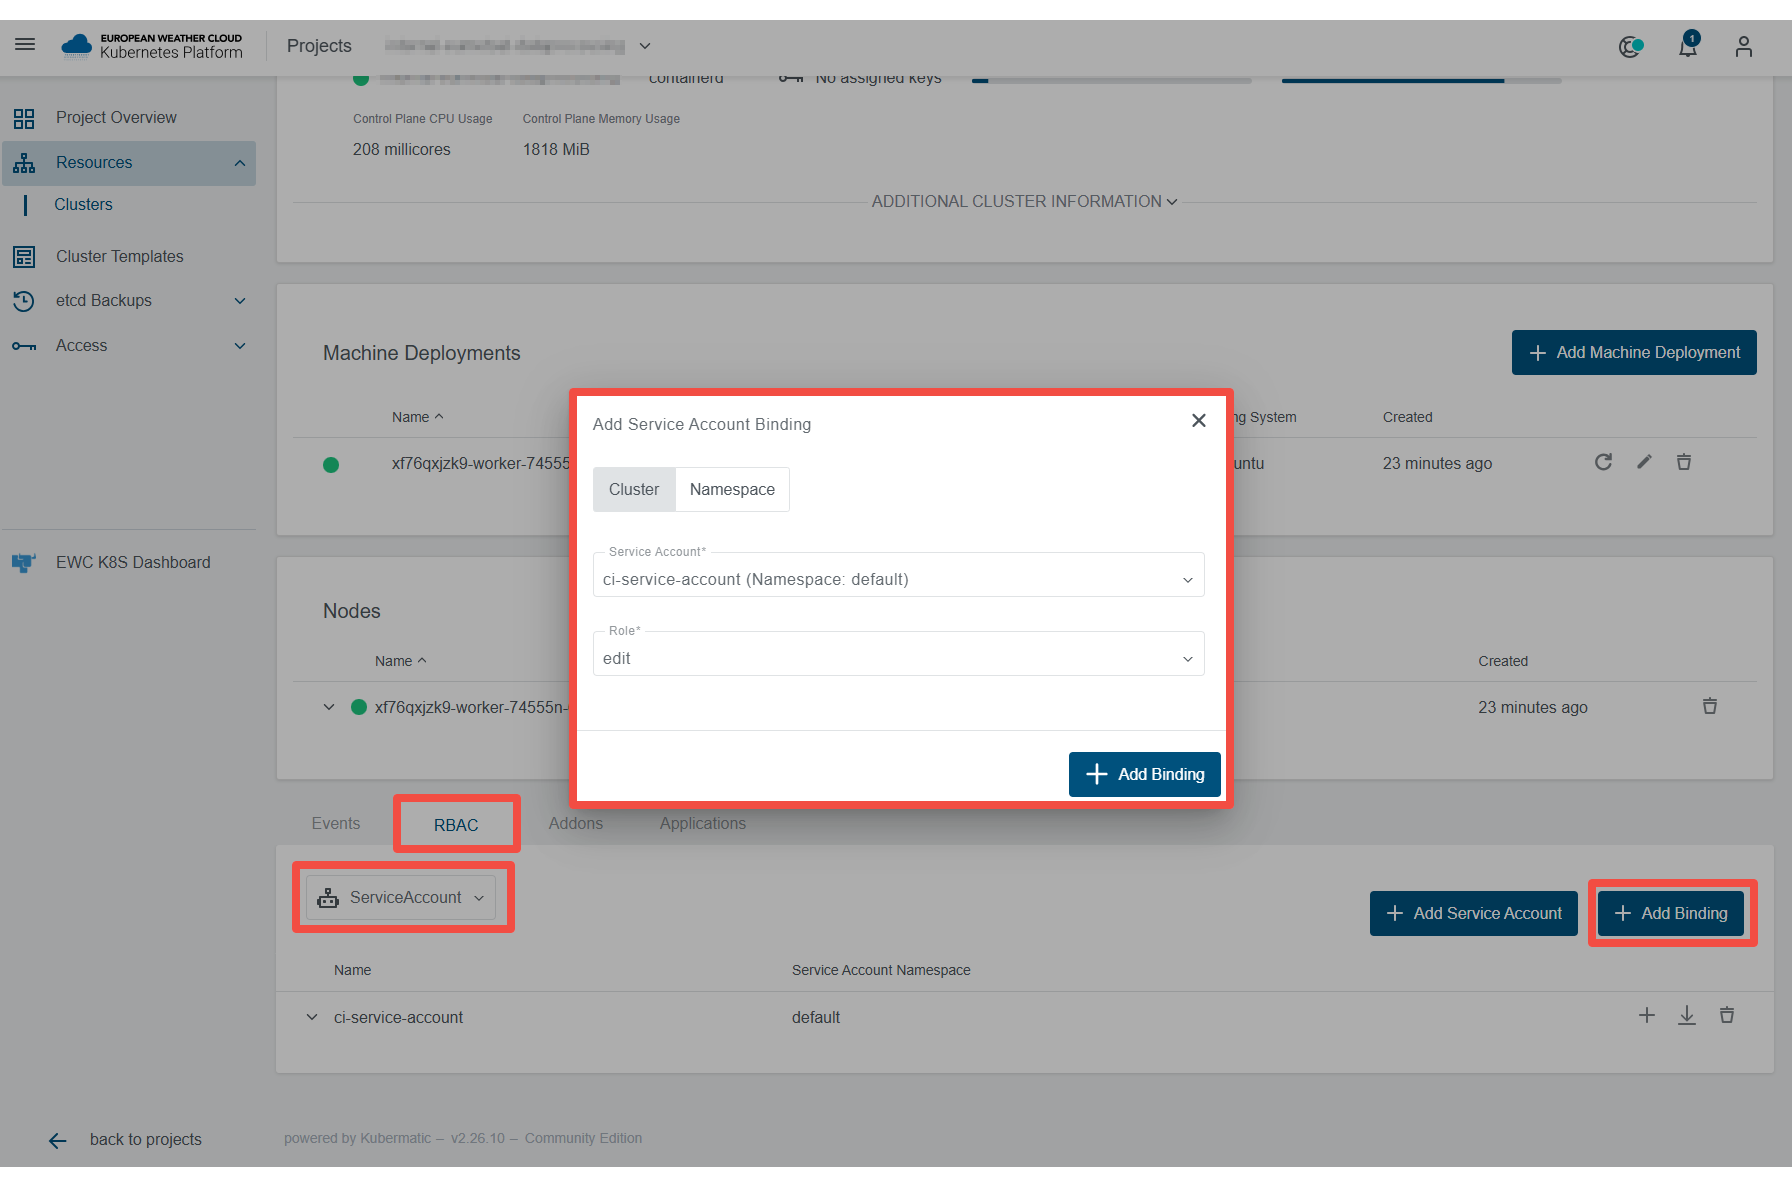Click the Project Overview grid icon
The width and height of the screenshot is (1792, 1187).
coord(24,118)
